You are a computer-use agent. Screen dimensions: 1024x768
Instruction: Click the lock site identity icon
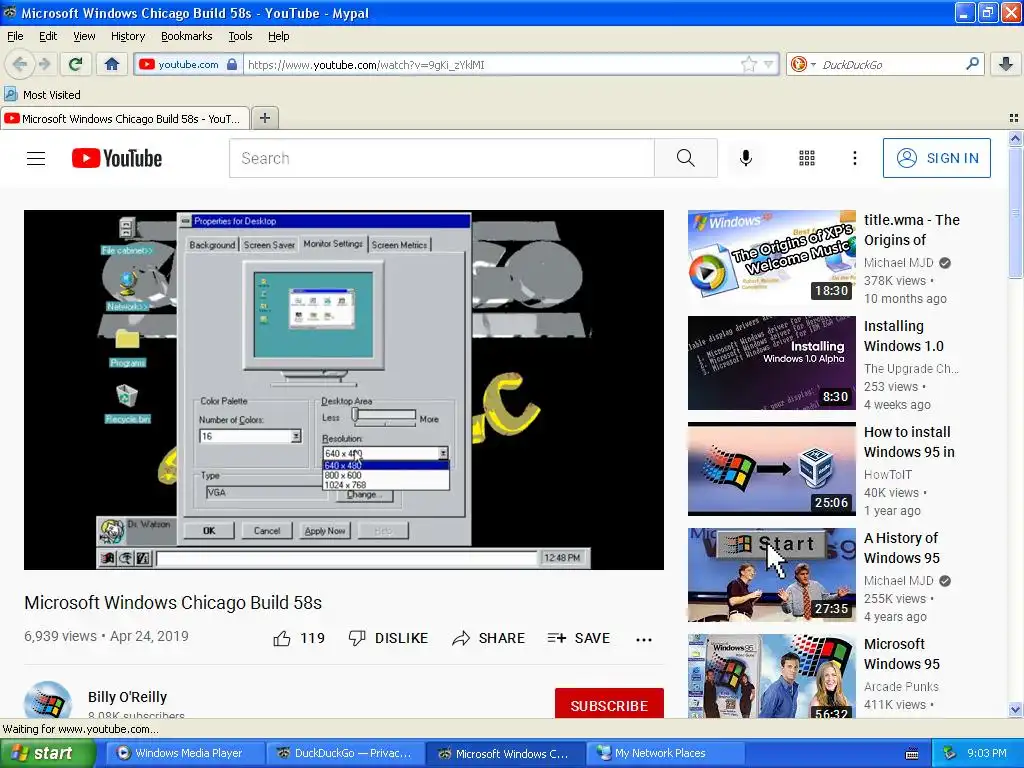[232, 64]
